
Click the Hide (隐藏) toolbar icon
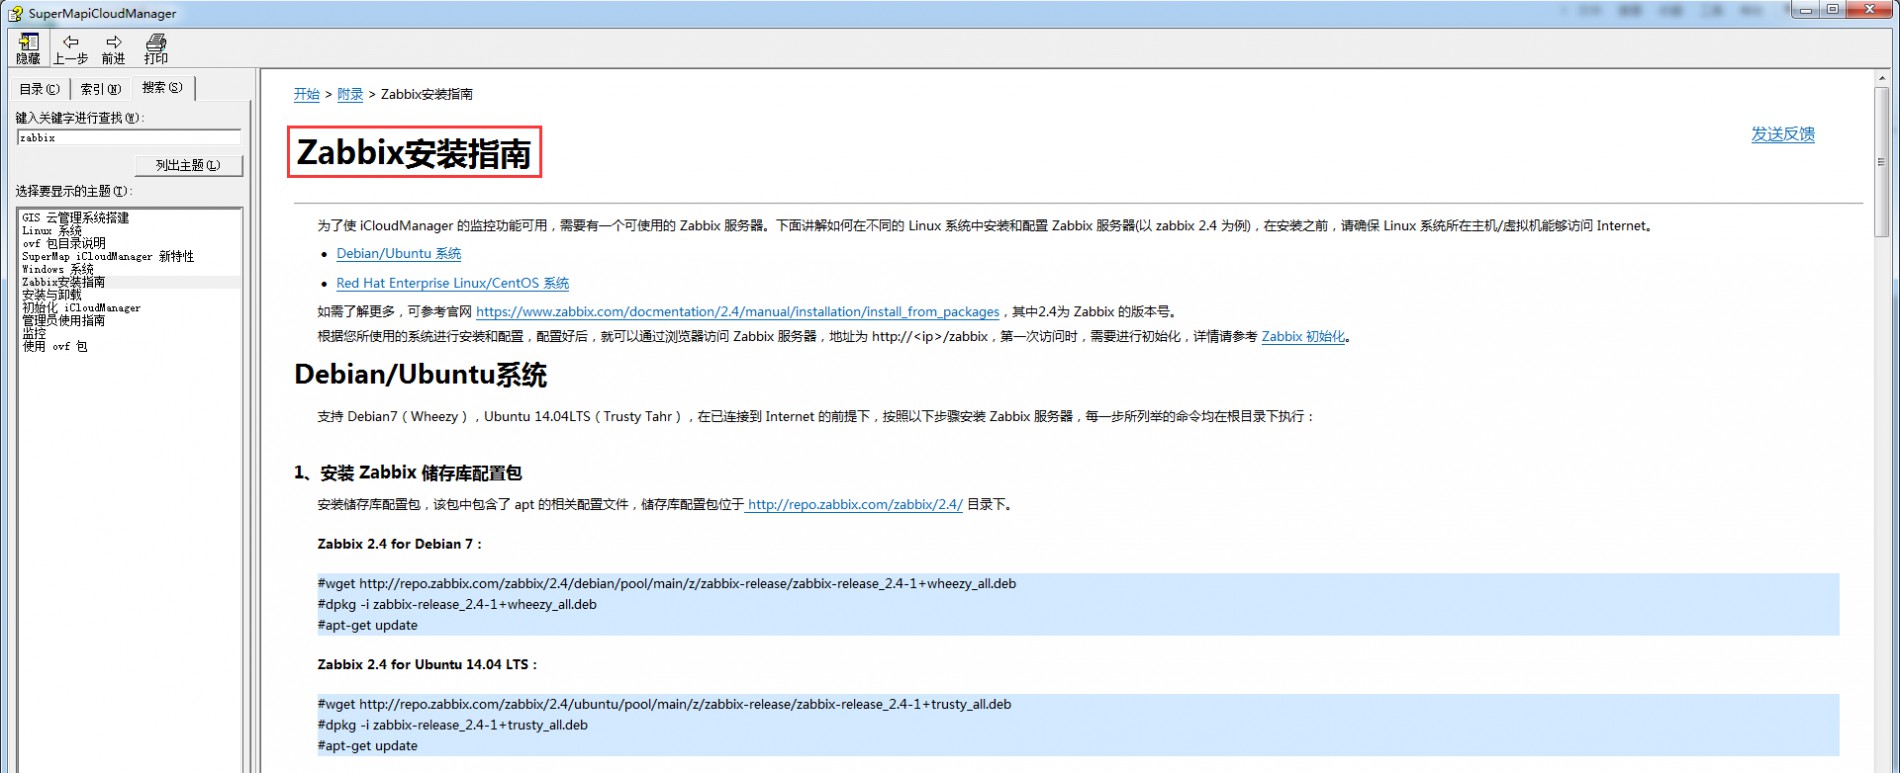pos(28,48)
